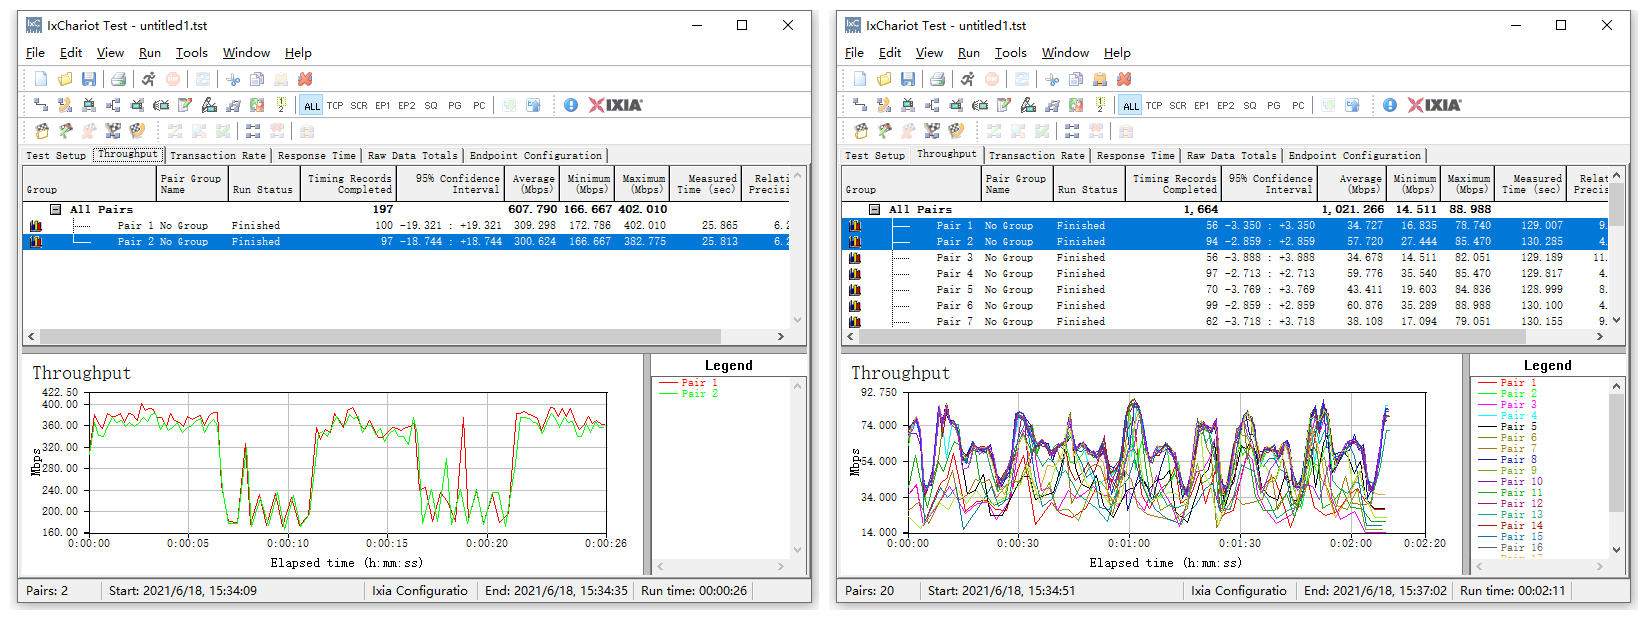The height and width of the screenshot is (620, 1648).
Task: Open the Tools menu in the left window
Action: 192,53
